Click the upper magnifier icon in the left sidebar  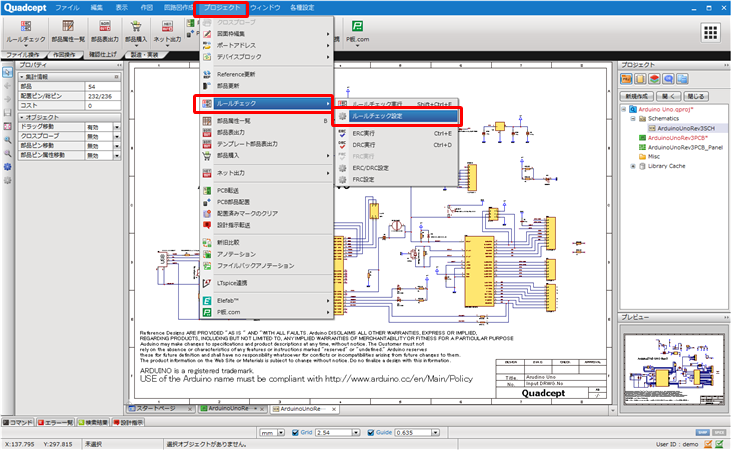pos(7,139)
